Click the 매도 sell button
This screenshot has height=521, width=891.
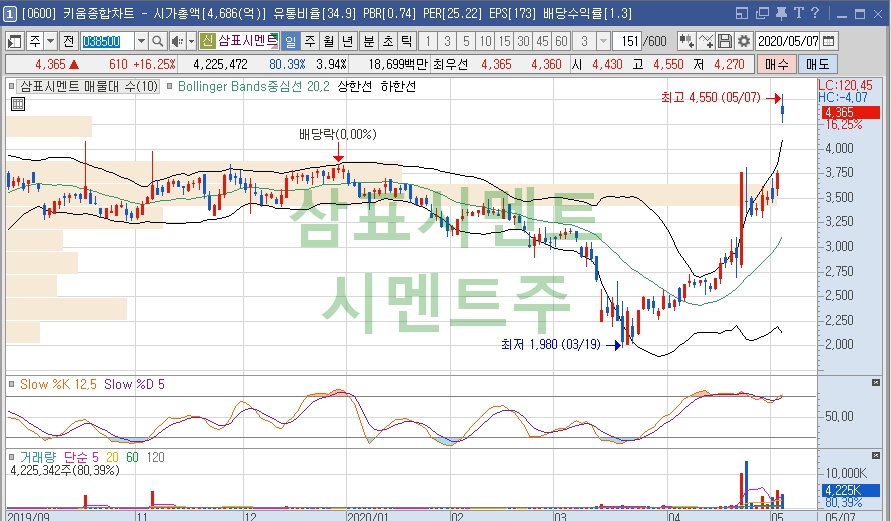tap(817, 64)
